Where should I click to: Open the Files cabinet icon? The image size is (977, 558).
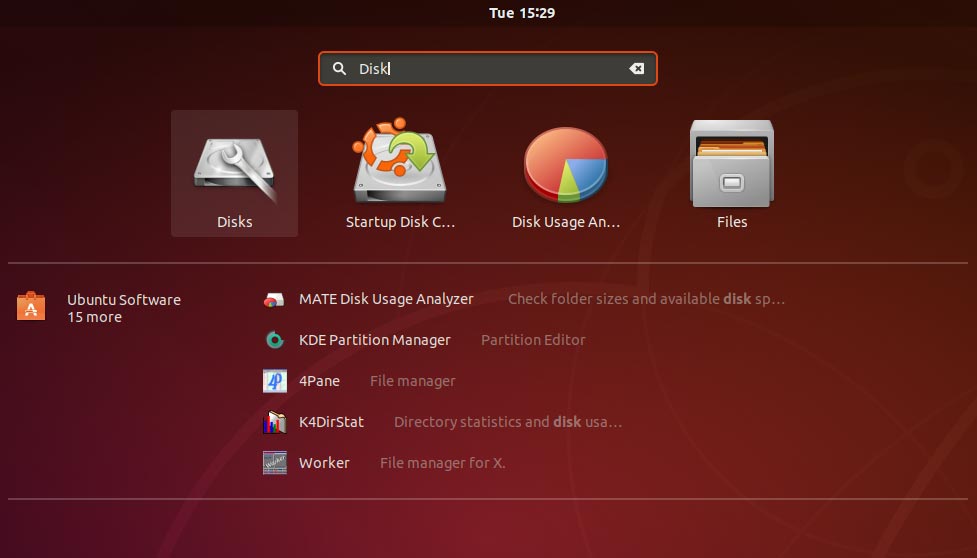[x=732, y=163]
